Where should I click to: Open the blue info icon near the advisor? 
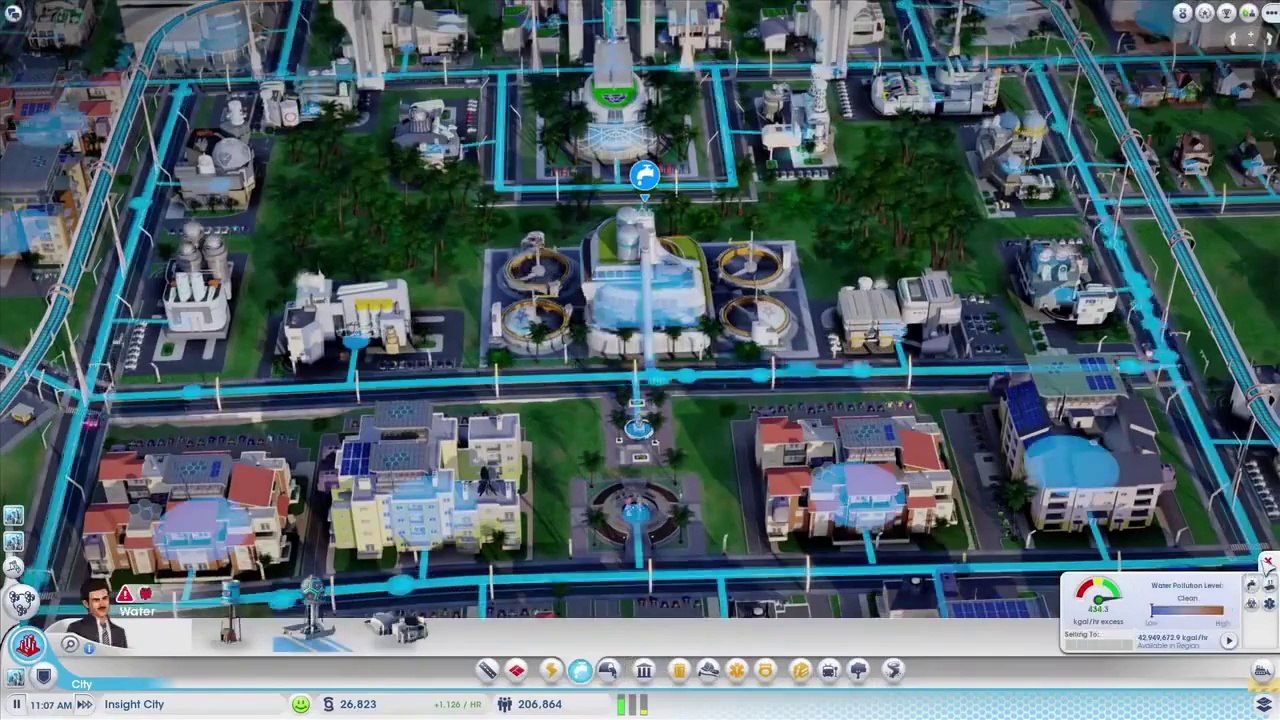[x=89, y=648]
